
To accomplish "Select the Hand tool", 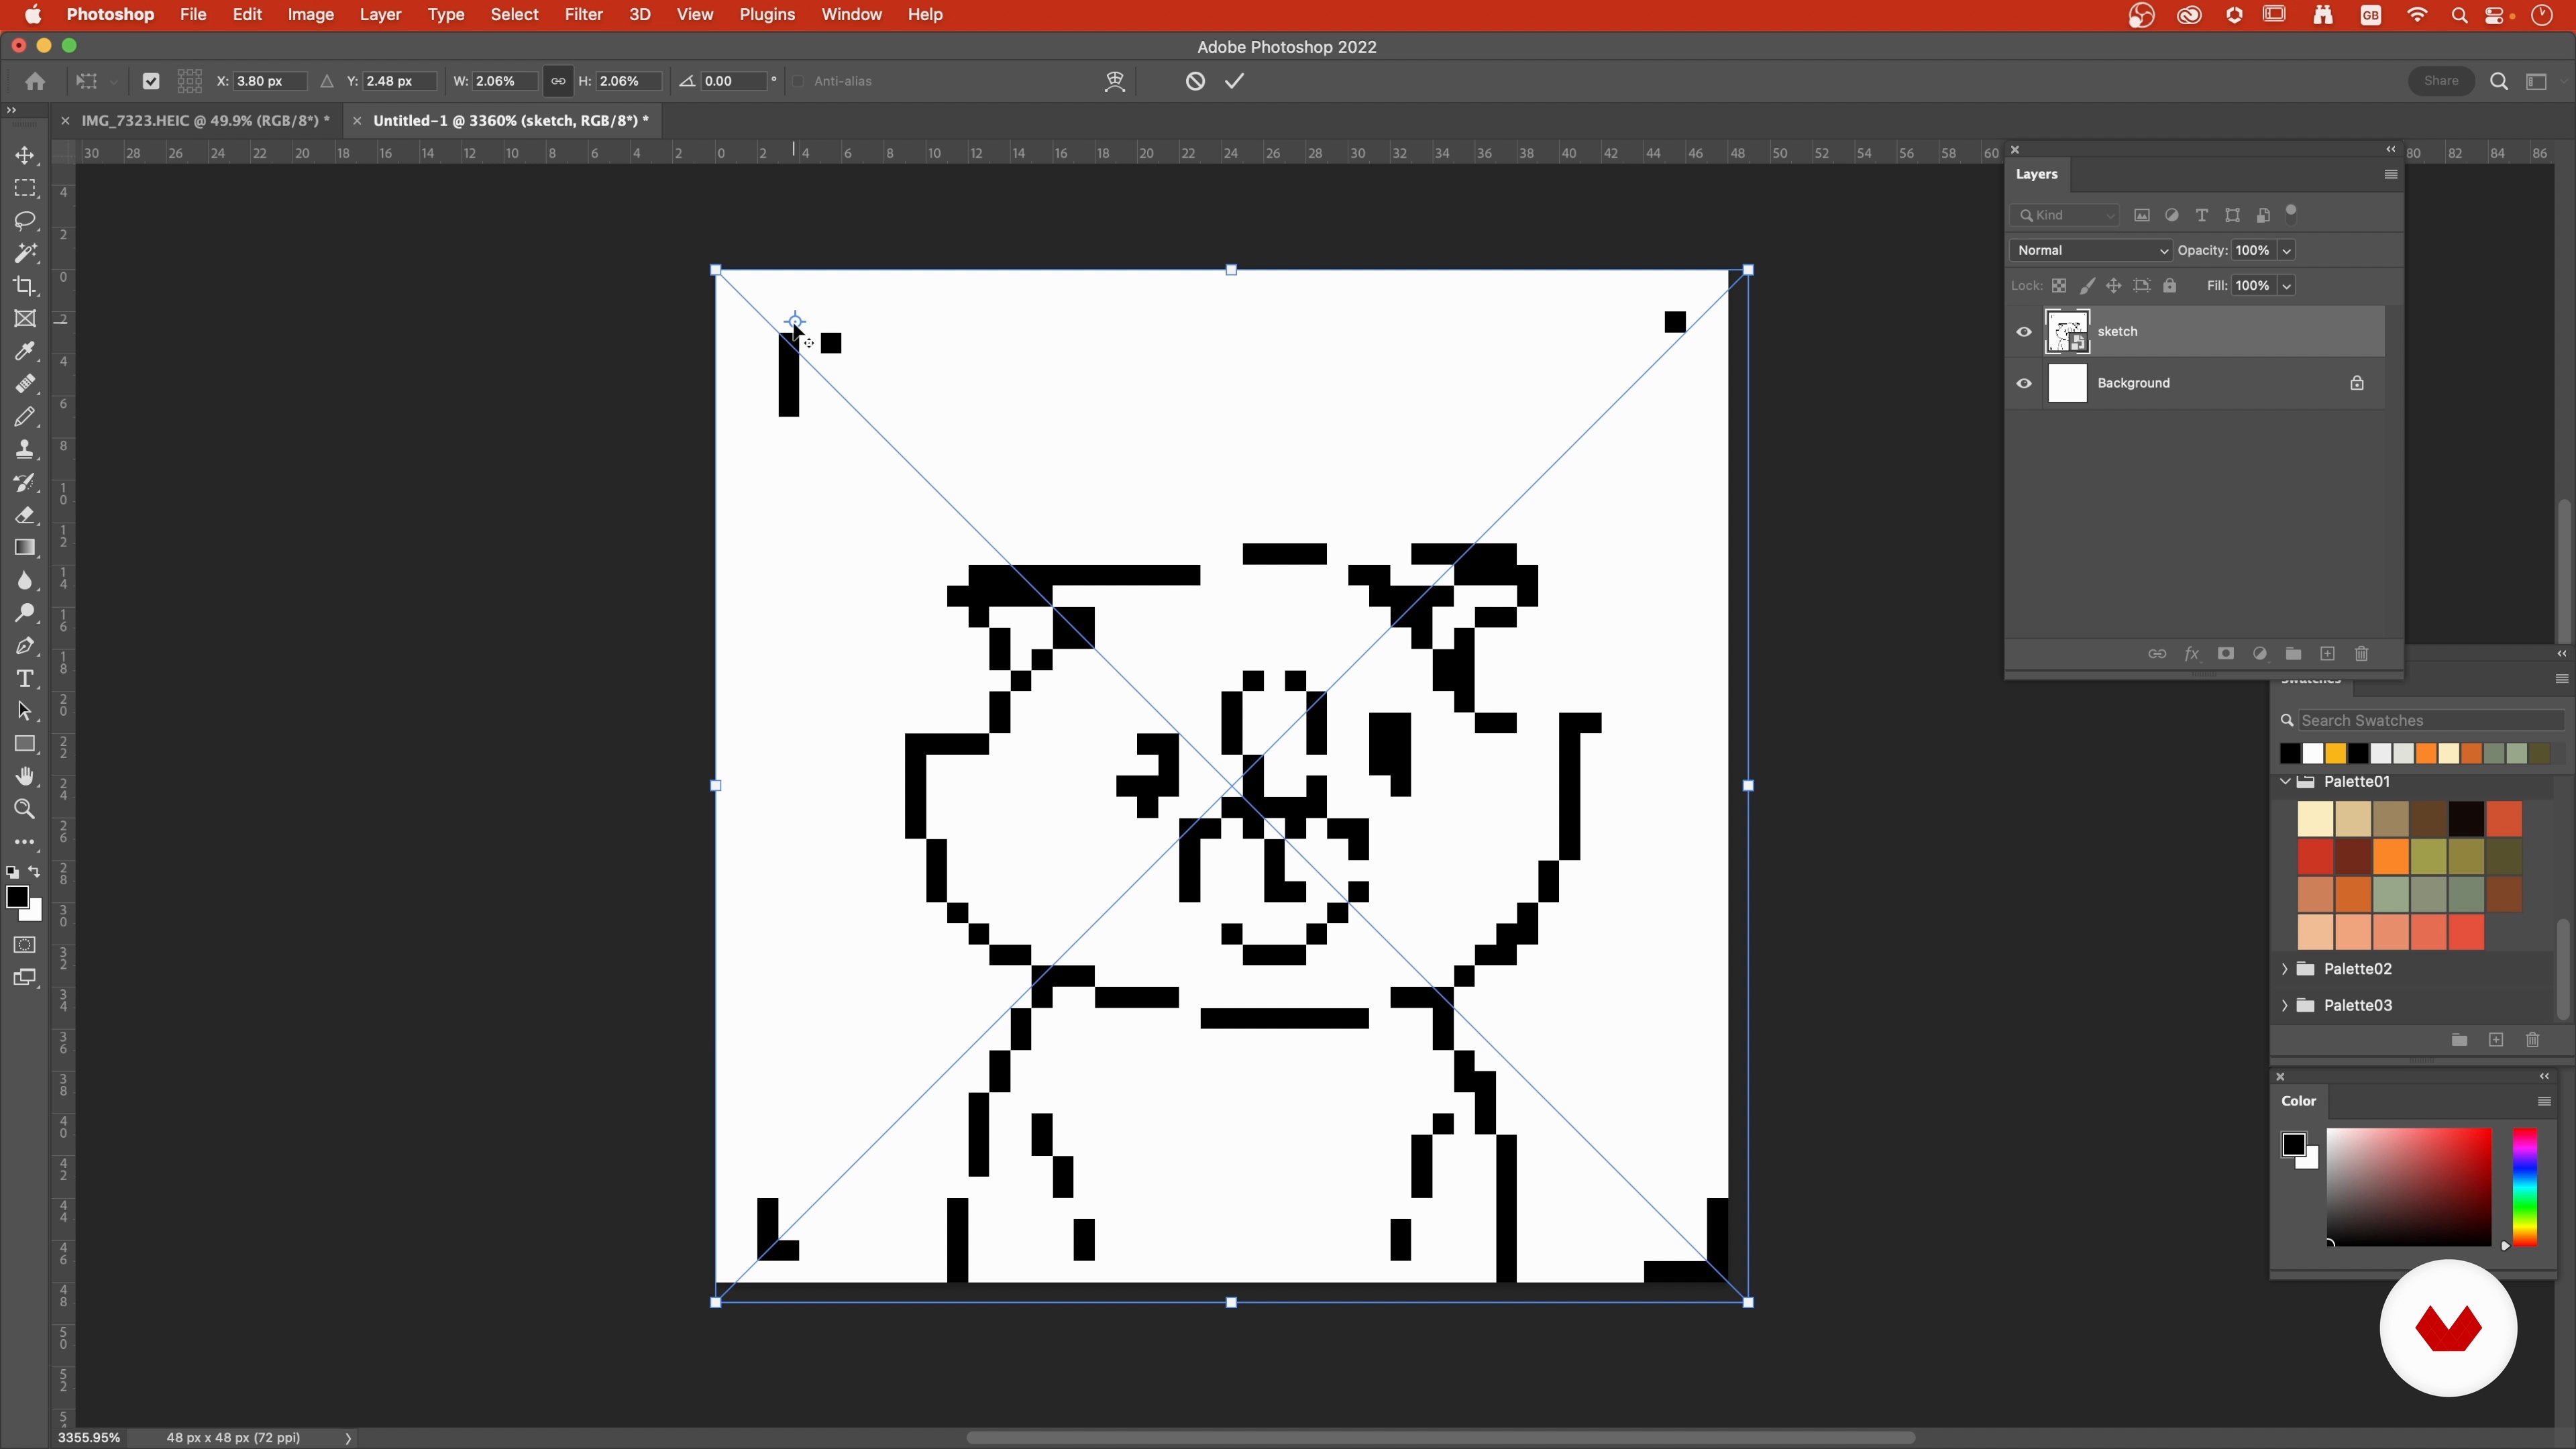I will coord(25,777).
